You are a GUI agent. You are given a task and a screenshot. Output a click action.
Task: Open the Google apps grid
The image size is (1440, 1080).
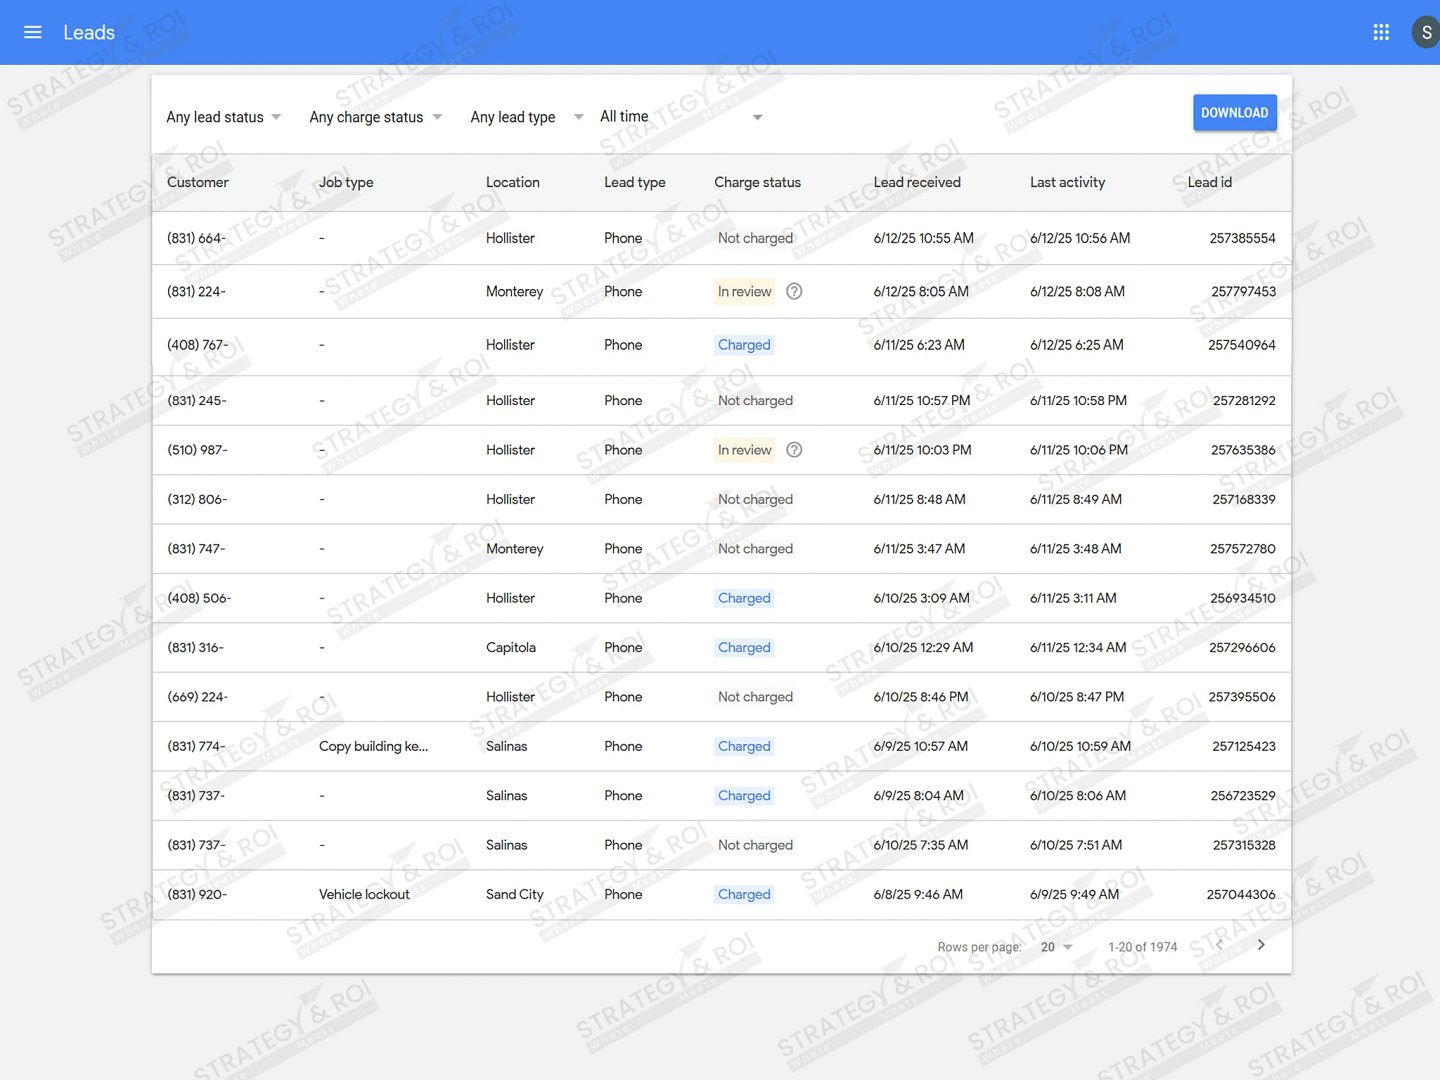click(1381, 32)
